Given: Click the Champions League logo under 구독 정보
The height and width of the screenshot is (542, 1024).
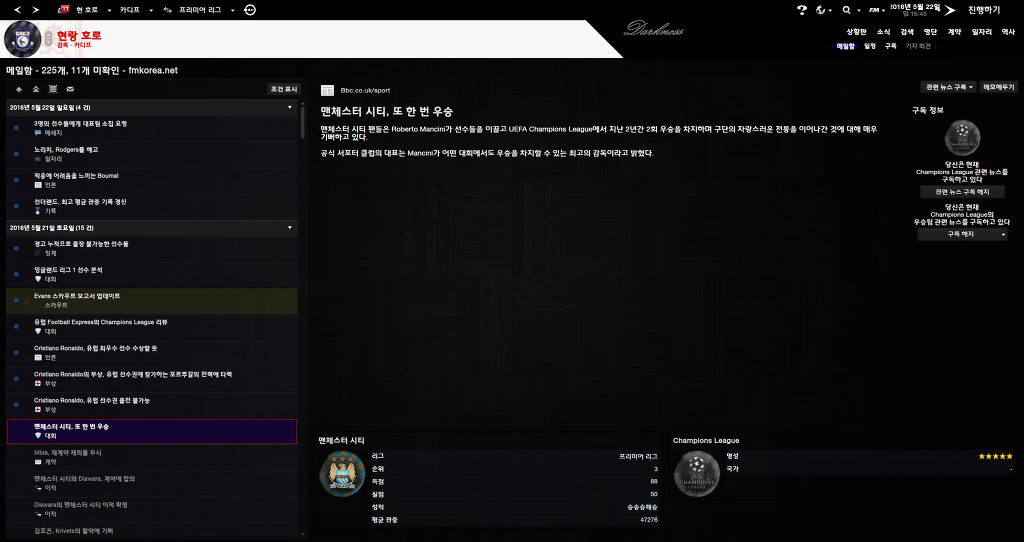Looking at the screenshot, I should click(x=962, y=140).
